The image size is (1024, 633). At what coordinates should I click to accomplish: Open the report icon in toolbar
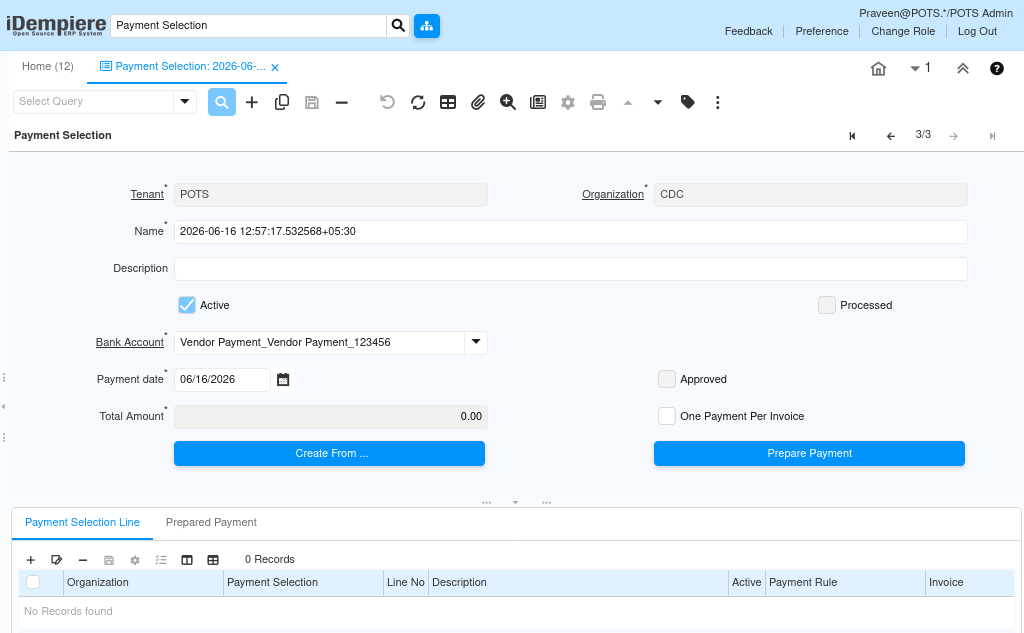[x=538, y=103]
